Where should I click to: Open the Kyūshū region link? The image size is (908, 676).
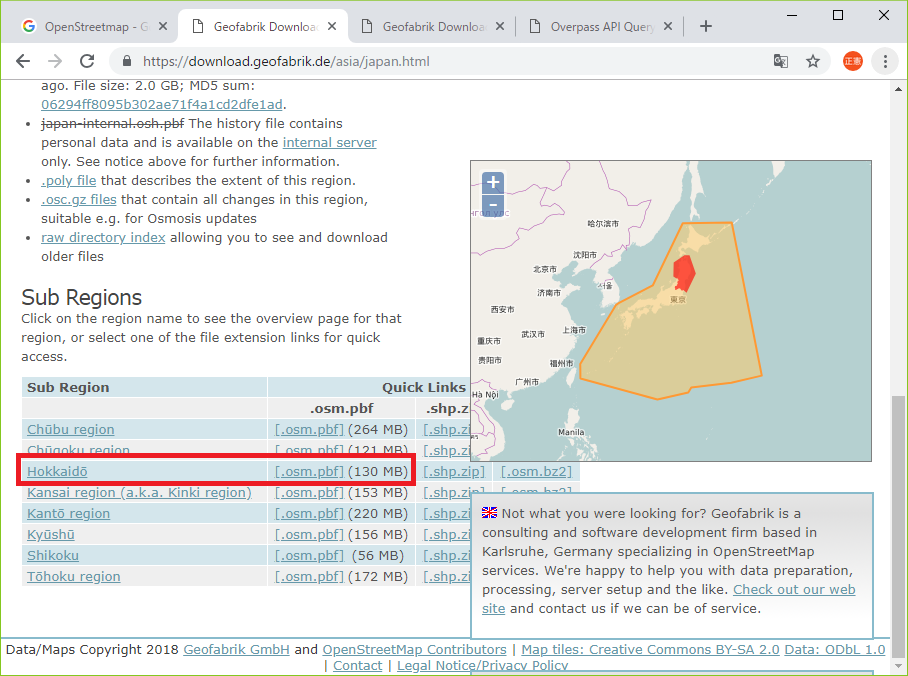tap(51, 535)
